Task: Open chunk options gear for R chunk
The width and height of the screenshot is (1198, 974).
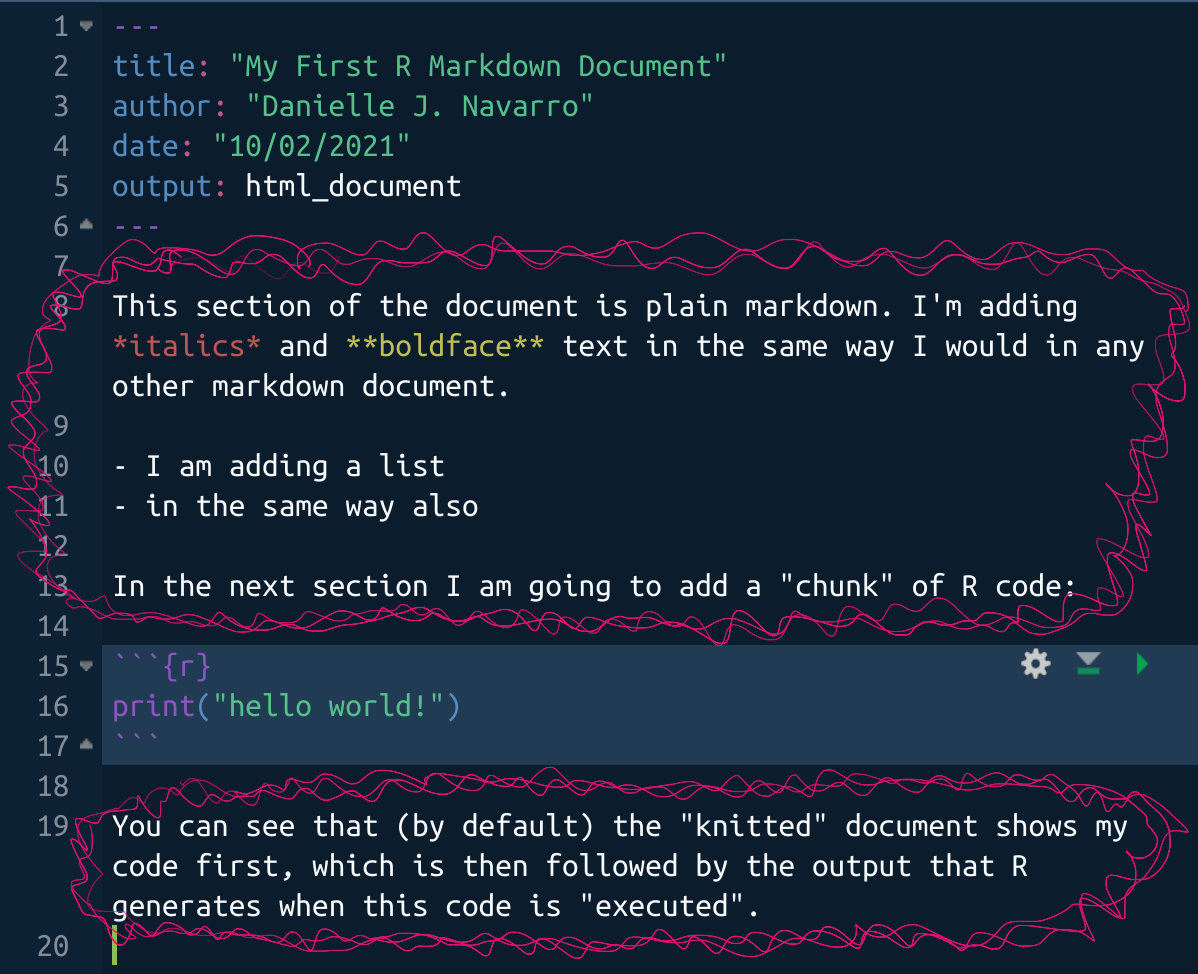Action: (1035, 664)
